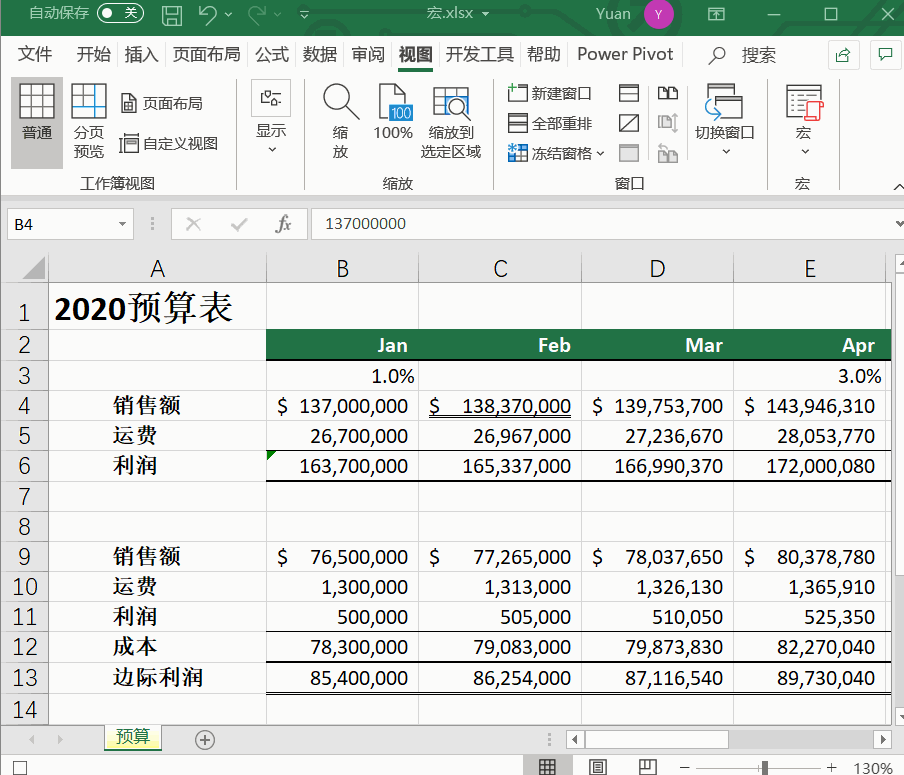Image resolution: width=904 pixels, height=775 pixels.
Task: Open the Name Box dropdown arrow
Action: [122, 224]
